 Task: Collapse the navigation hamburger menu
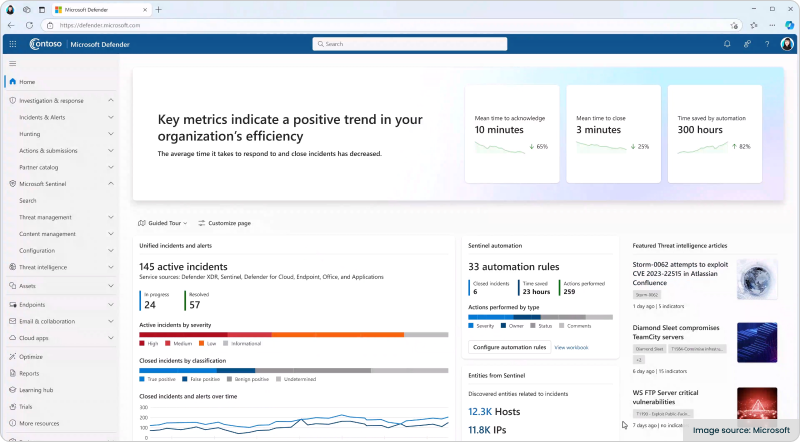pos(13,63)
